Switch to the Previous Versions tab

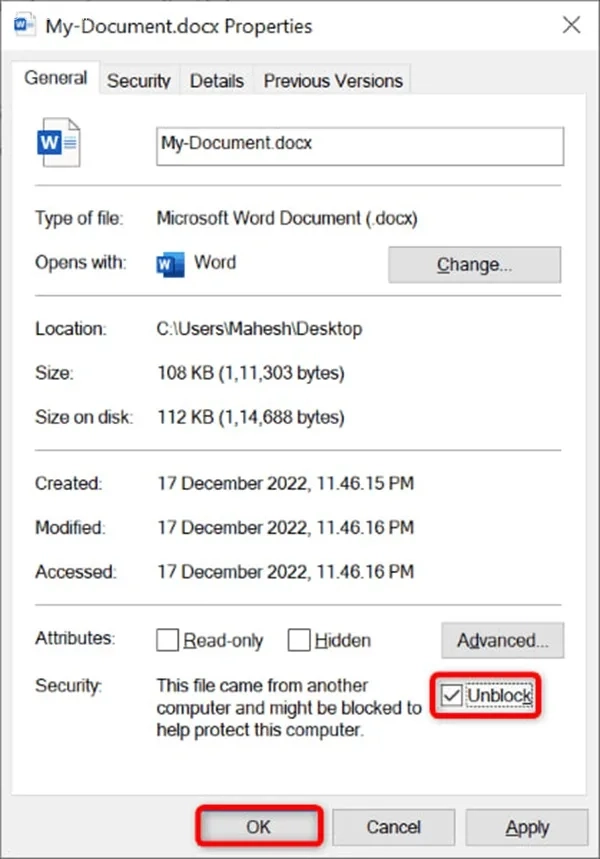click(333, 80)
